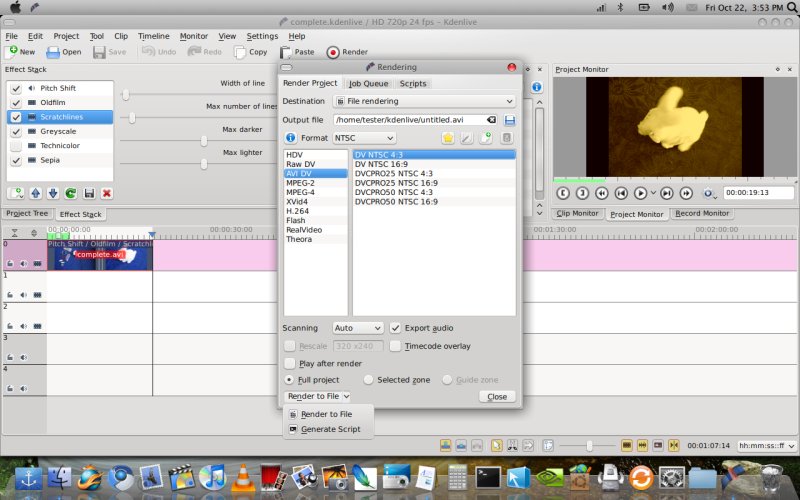Select H.264 in the format list
The image size is (800, 500).
[300, 211]
